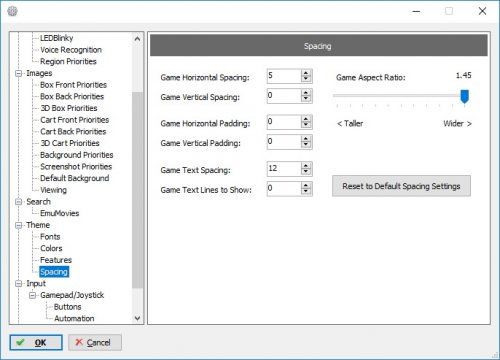Image resolution: width=500 pixels, height=360 pixels.
Task: Open Screenshot Priorities
Action: pyautogui.click(x=76, y=166)
